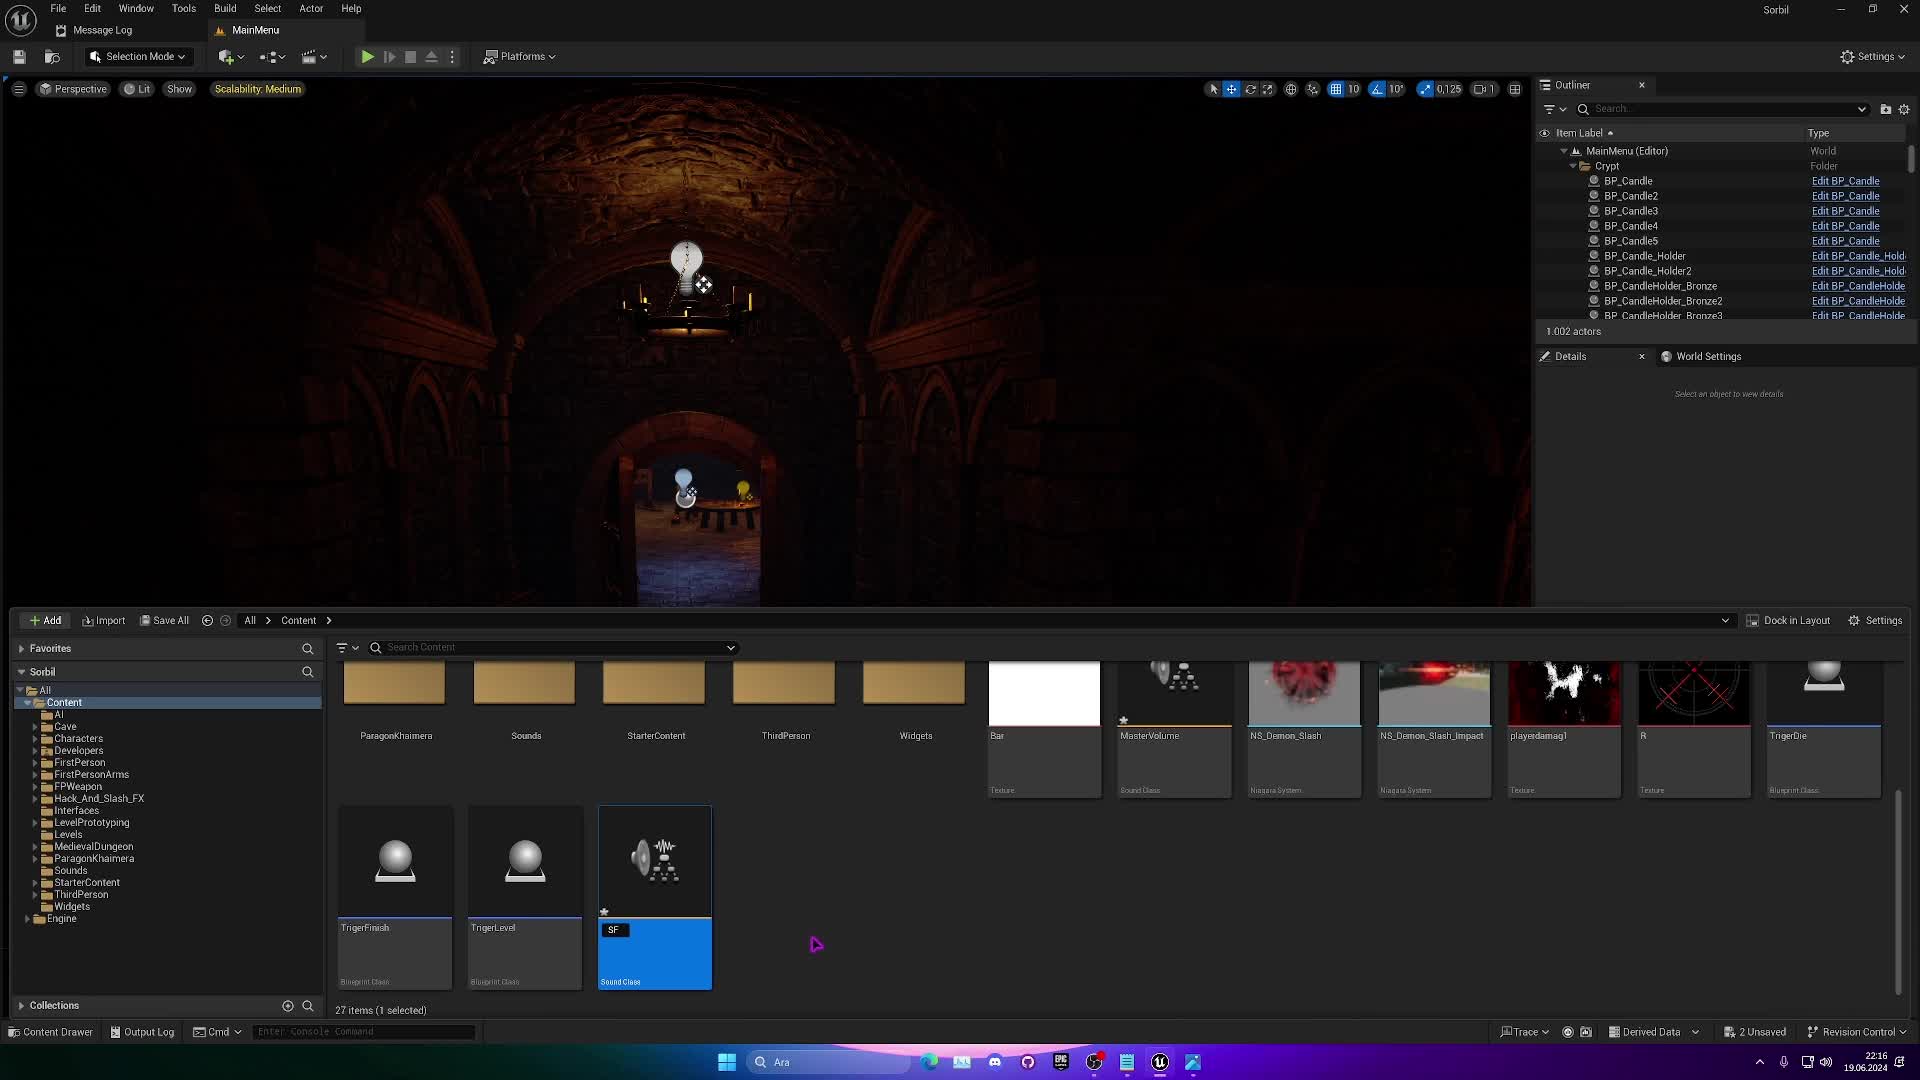
Task: Toggle rotation angle snapping
Action: click(x=1378, y=89)
